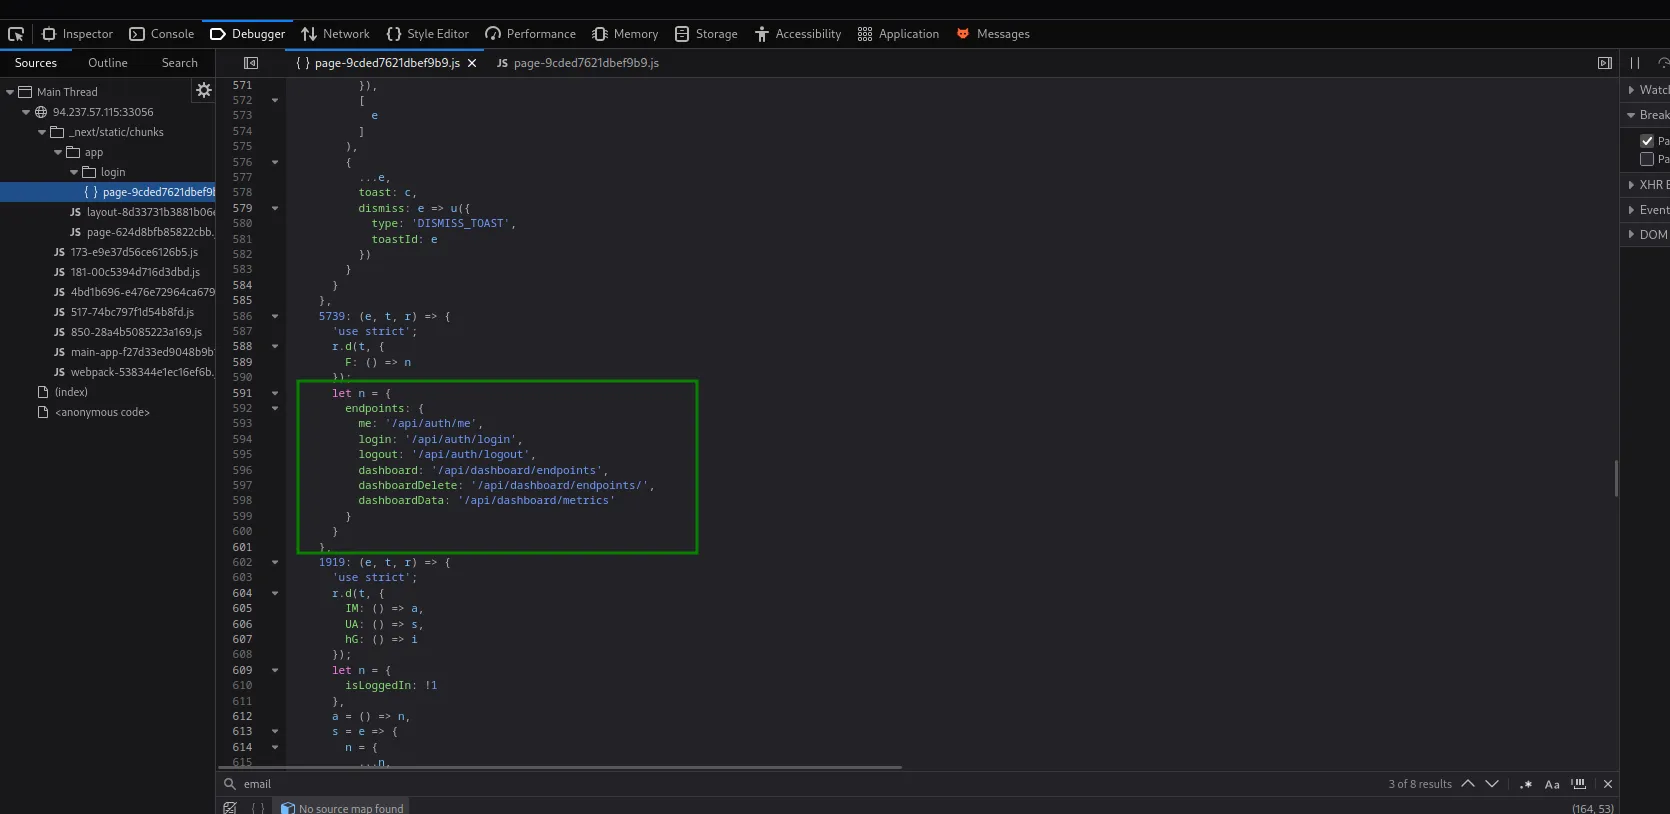The height and width of the screenshot is (814, 1670).
Task: Open the Style Editor panel
Action: click(428, 34)
